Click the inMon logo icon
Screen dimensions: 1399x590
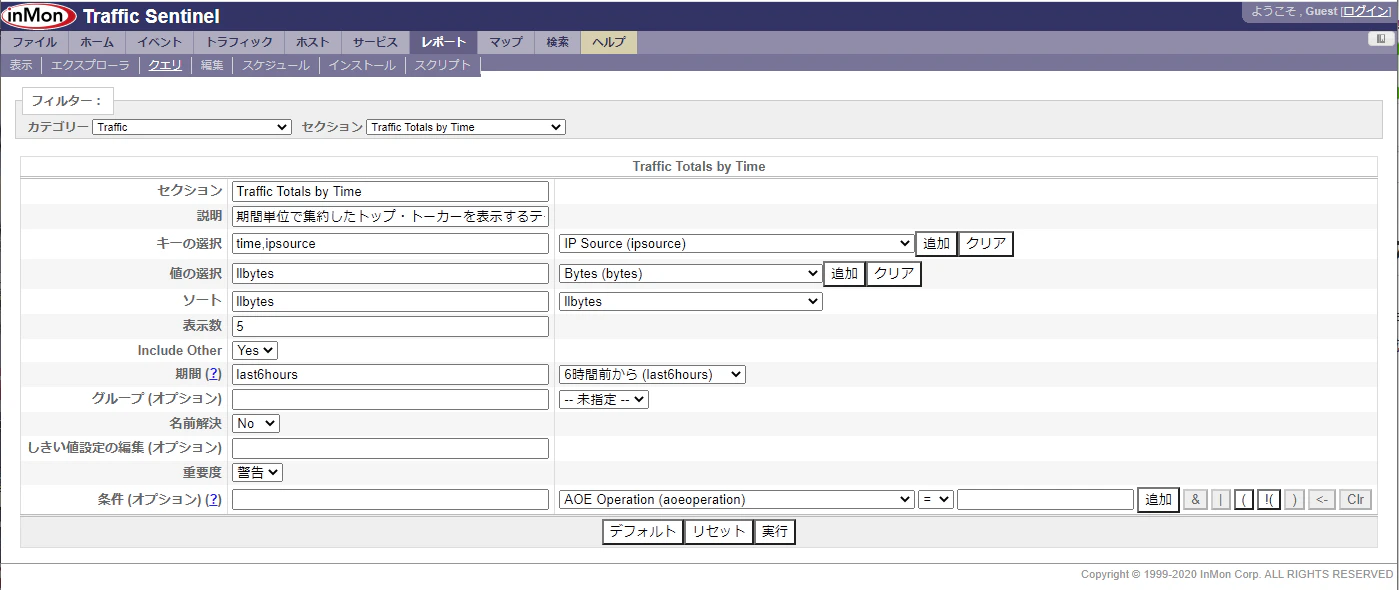(x=39, y=17)
